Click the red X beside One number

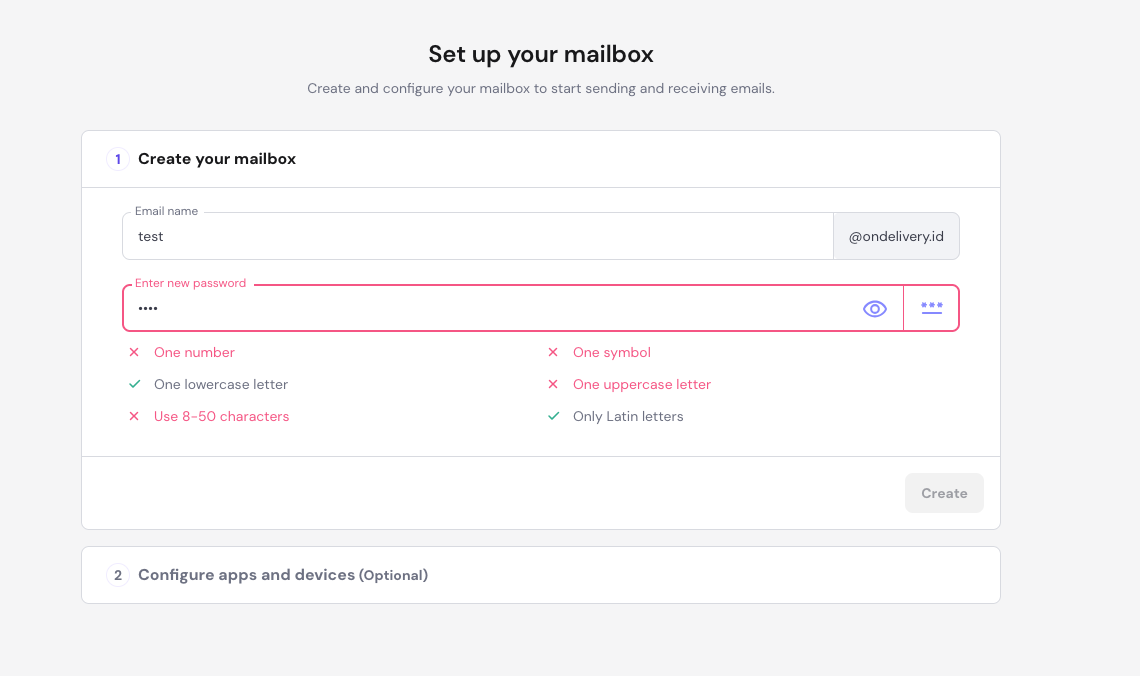tap(134, 352)
